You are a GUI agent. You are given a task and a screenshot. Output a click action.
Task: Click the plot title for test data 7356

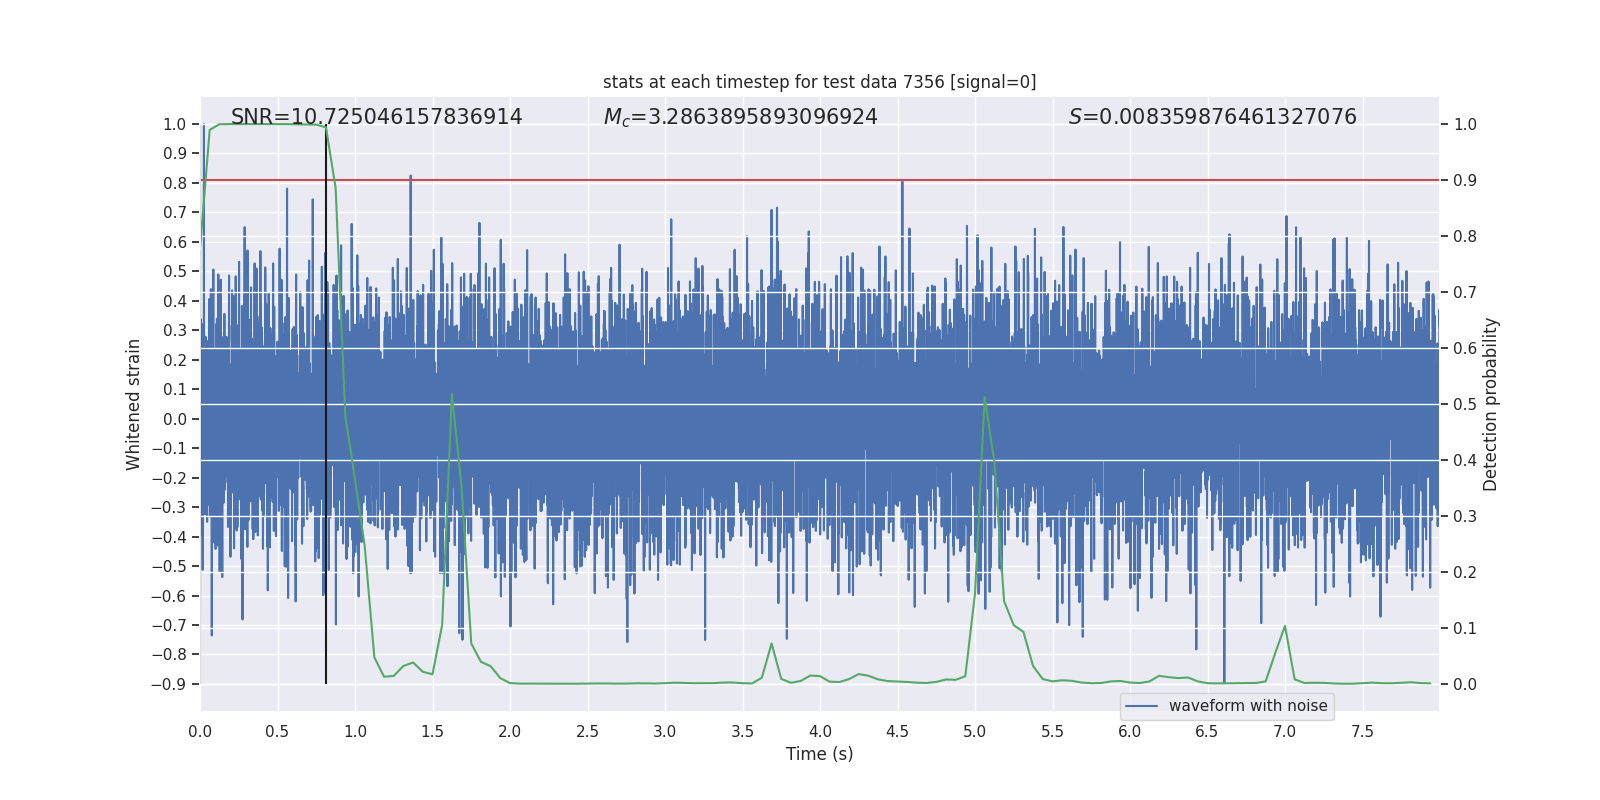click(819, 82)
